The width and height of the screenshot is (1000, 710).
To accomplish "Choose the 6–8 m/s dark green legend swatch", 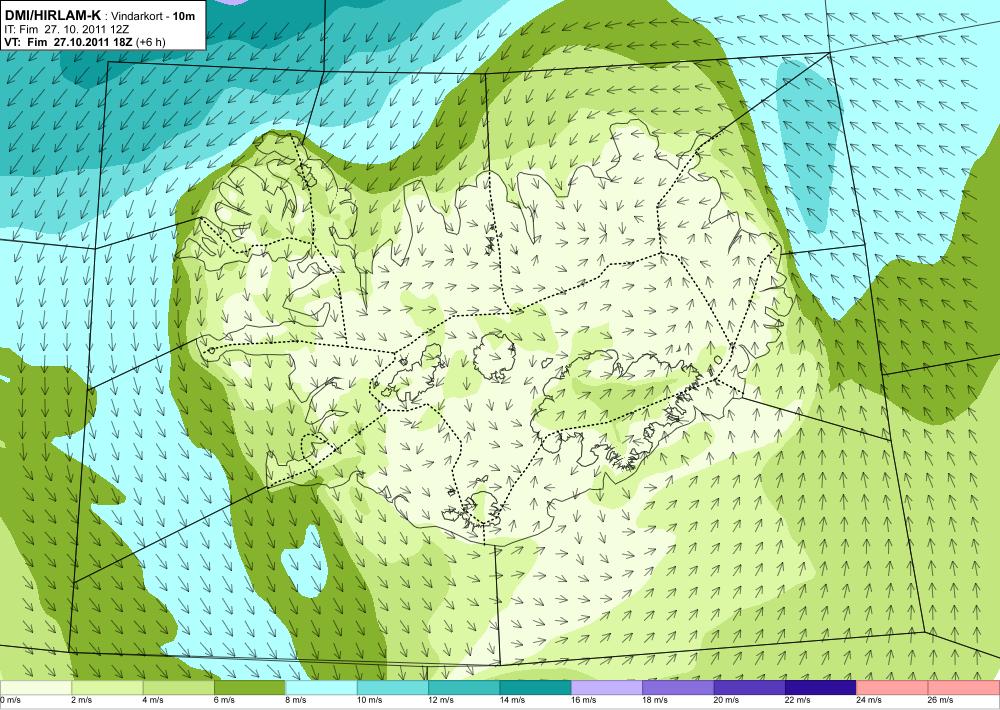I will (x=250, y=688).
